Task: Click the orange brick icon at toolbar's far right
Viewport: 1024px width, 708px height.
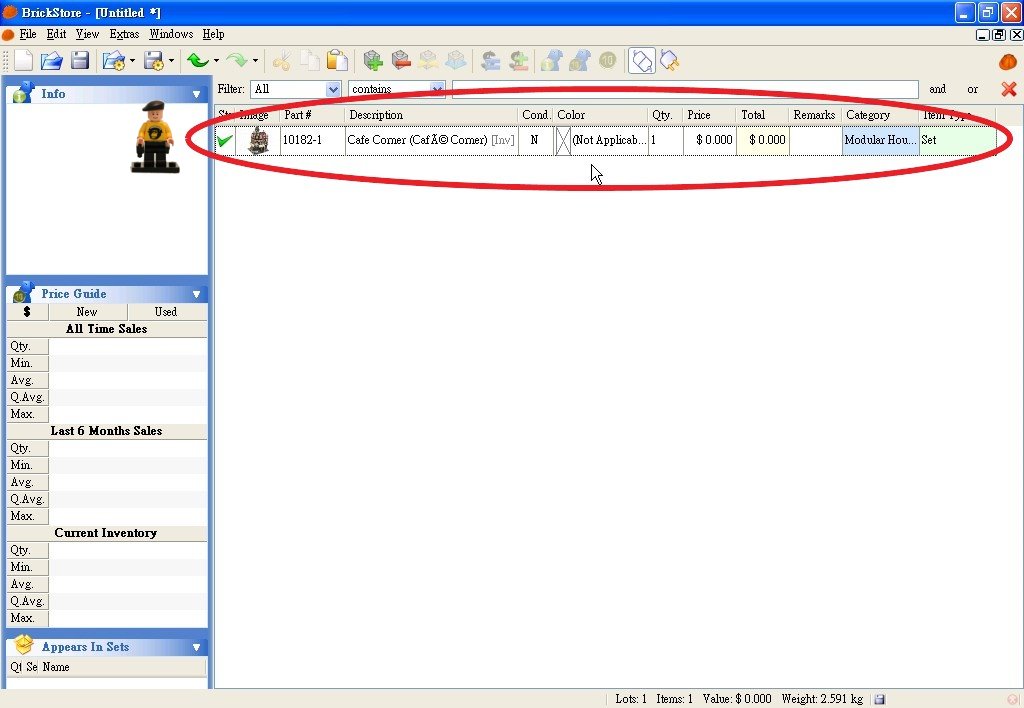Action: click(1008, 61)
